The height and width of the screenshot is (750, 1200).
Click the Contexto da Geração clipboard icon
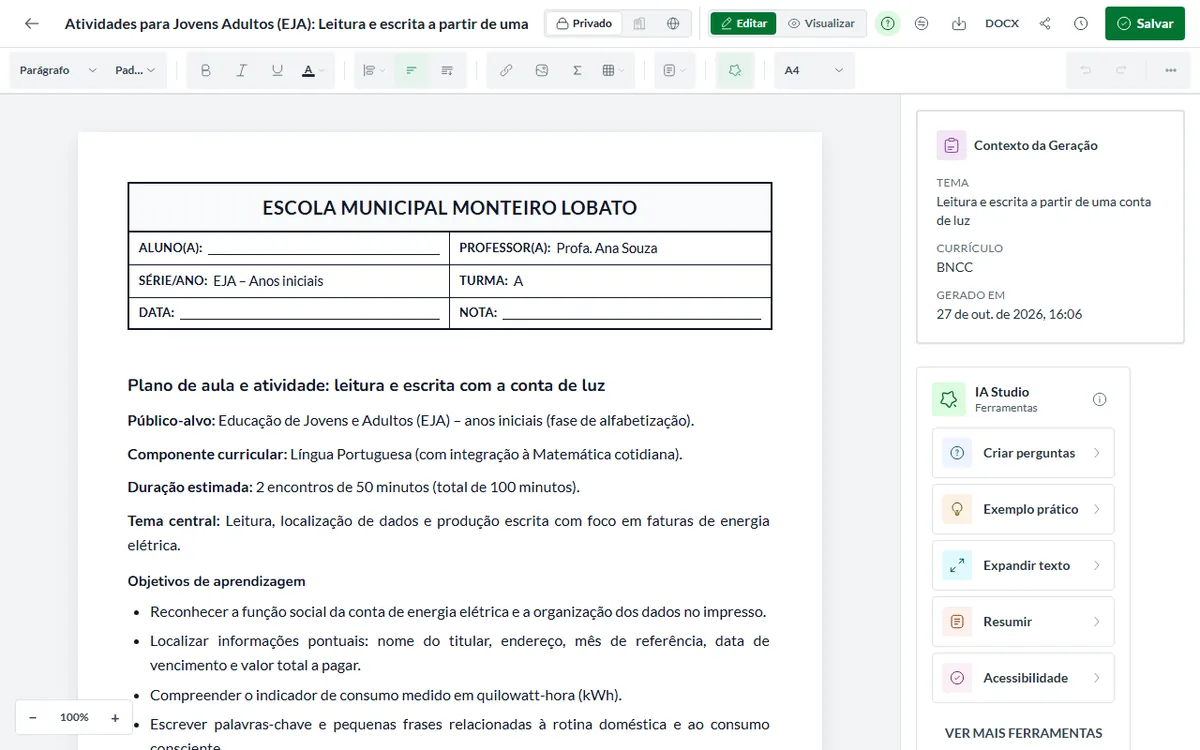pyautogui.click(x=951, y=145)
